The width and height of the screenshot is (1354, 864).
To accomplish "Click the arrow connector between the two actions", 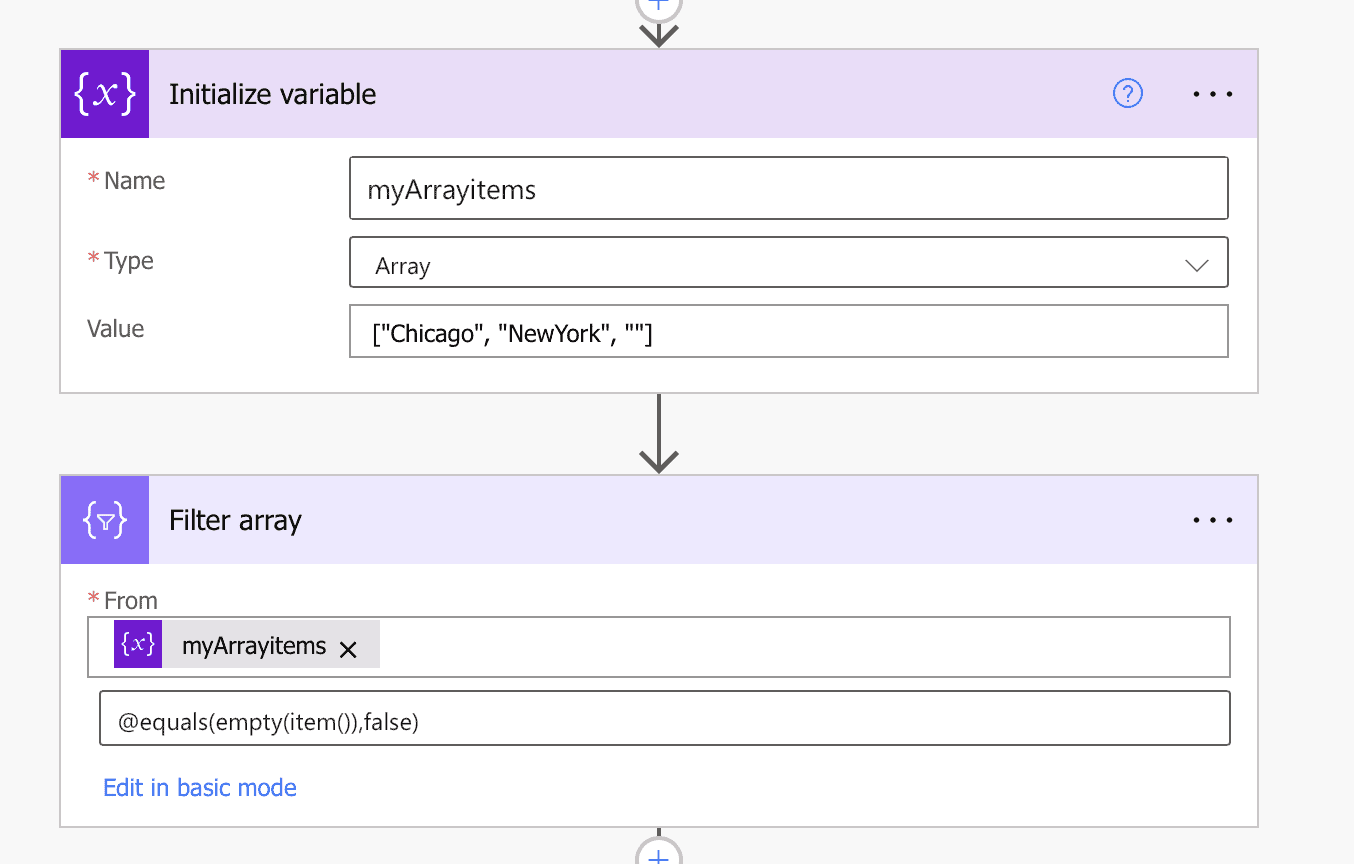I will coord(658,432).
